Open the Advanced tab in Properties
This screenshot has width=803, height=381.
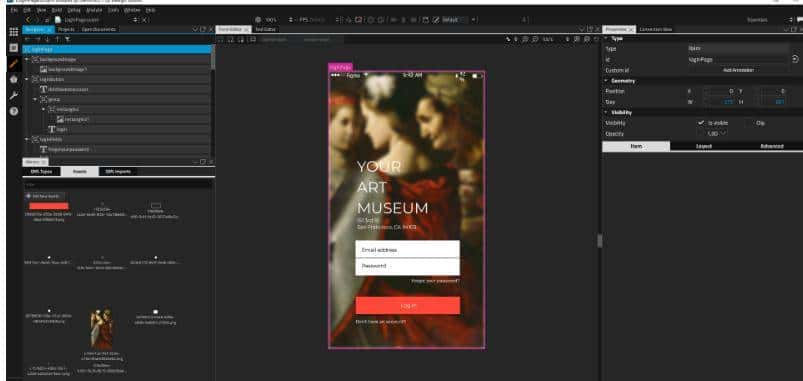[x=771, y=146]
